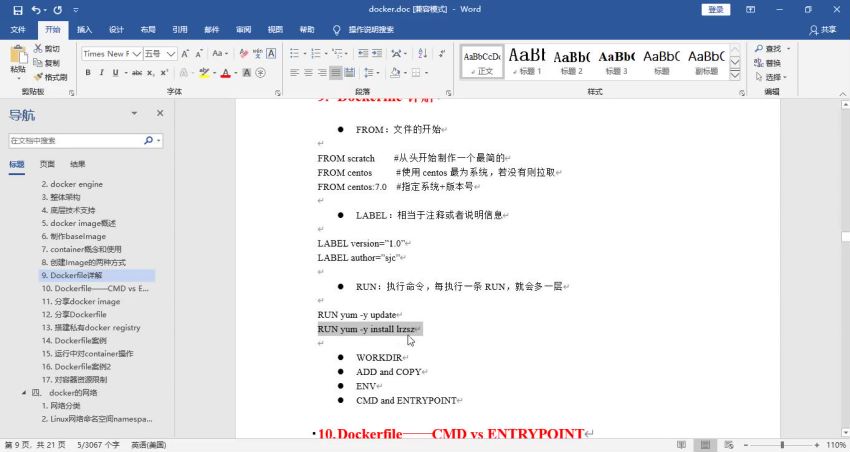The image size is (850, 452).
Task: Open the font size dropdown
Action: pos(171,54)
